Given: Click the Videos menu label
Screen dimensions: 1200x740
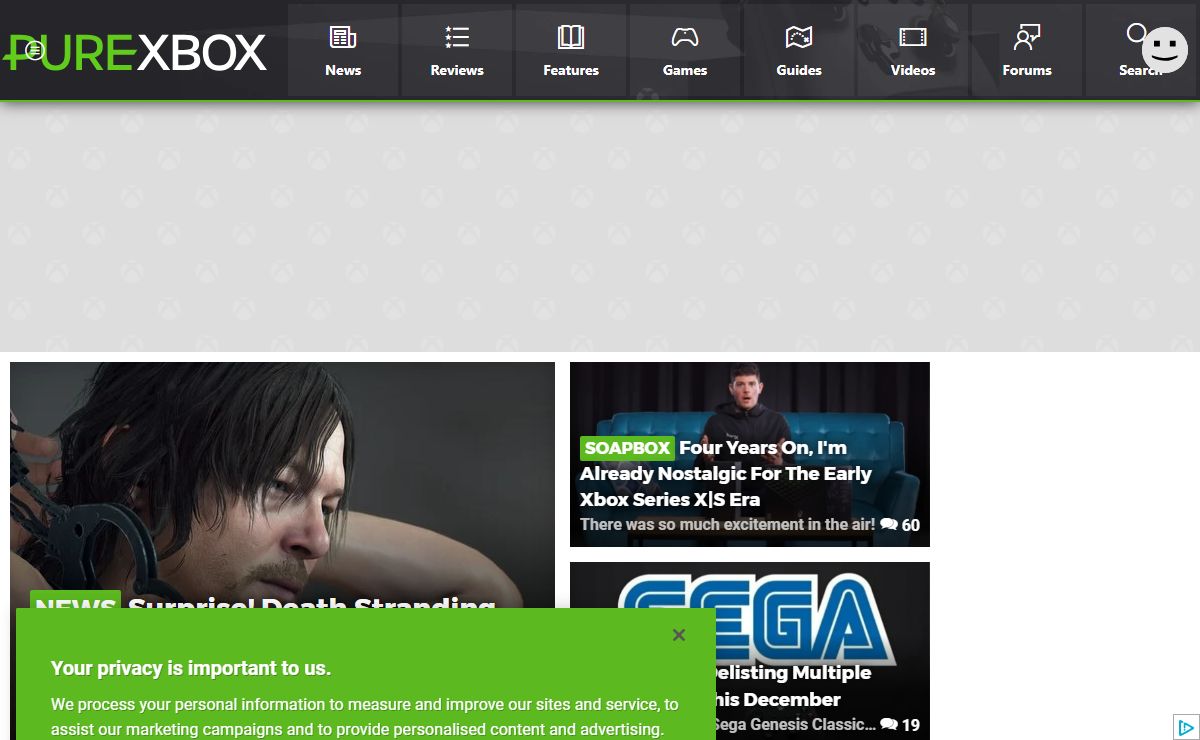Looking at the screenshot, I should (x=913, y=70).
